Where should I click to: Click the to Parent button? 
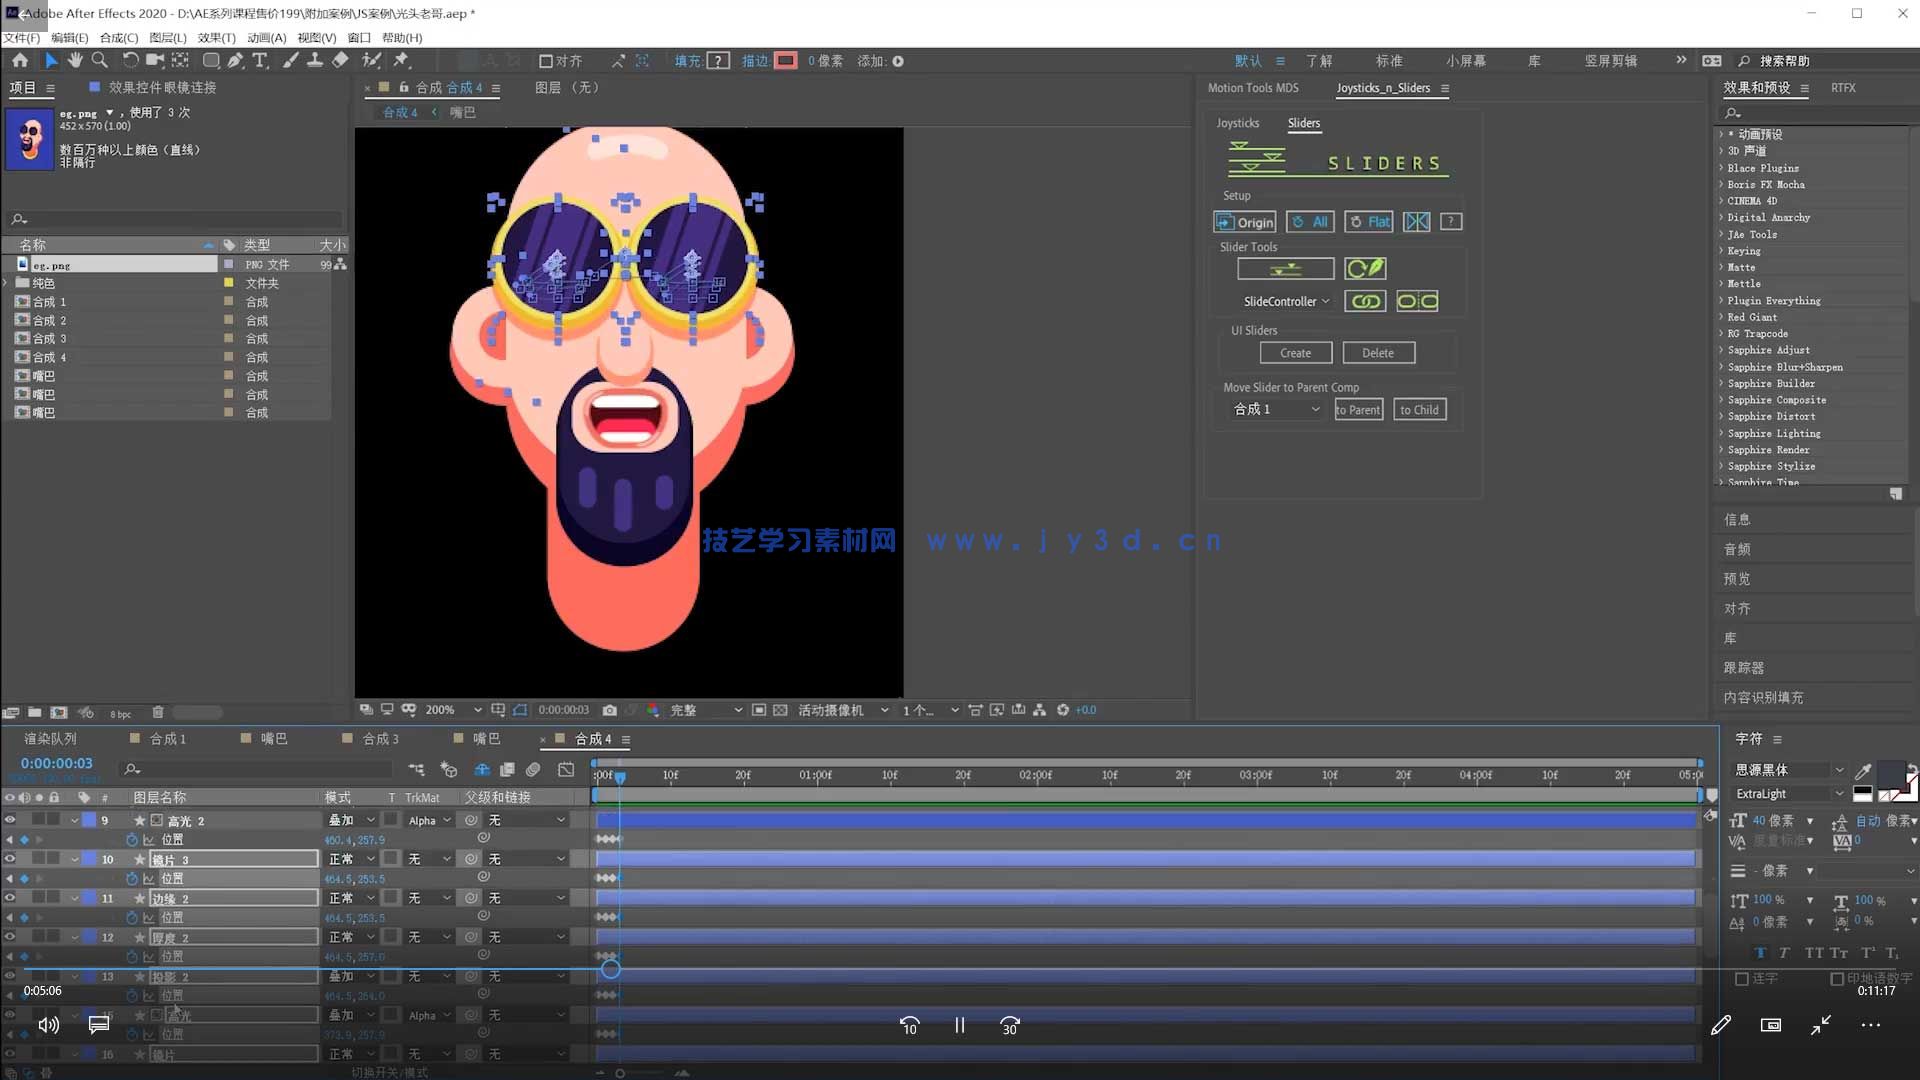coord(1358,410)
